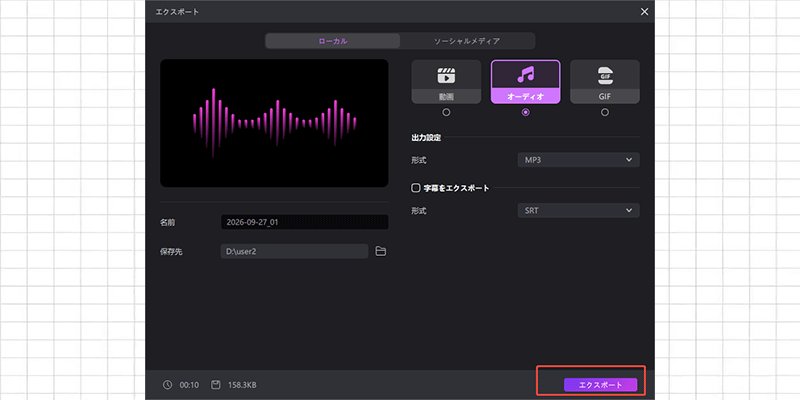Open the SRT subtitle format dropdown
The width and height of the screenshot is (800, 400).
pos(578,210)
